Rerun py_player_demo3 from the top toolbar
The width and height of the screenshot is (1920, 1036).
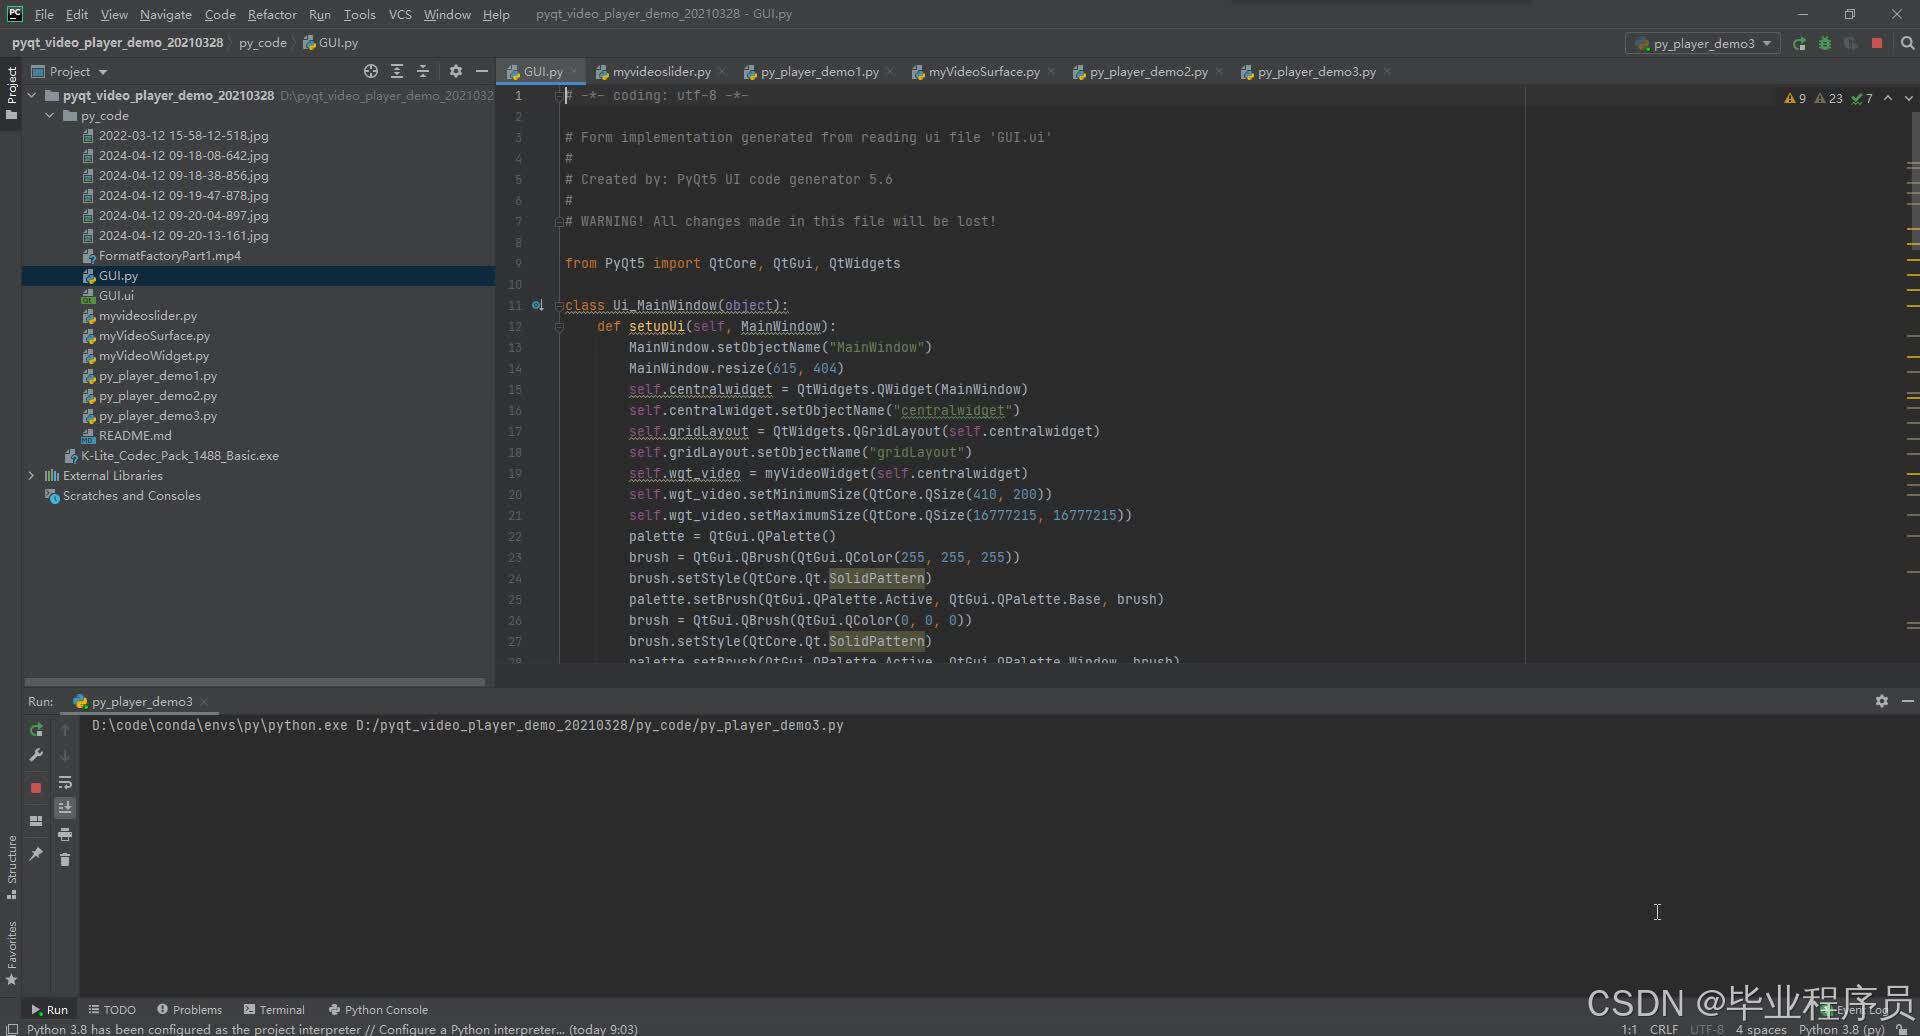(1799, 44)
